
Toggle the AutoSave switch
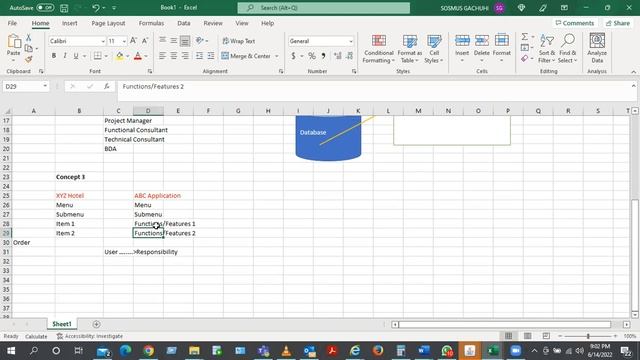45,8
